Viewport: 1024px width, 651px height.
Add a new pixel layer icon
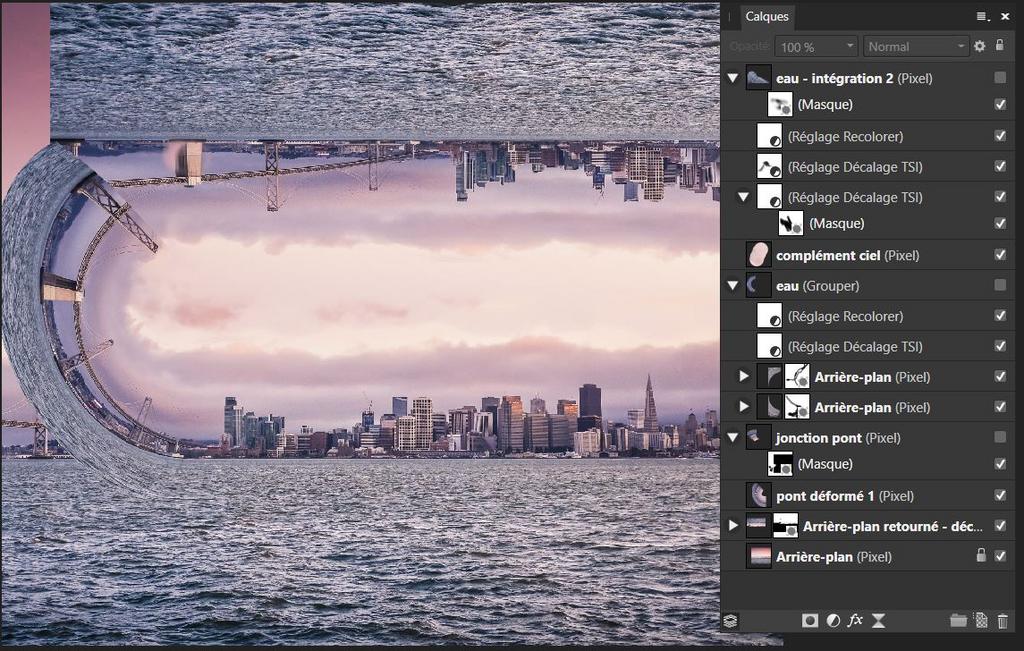(x=981, y=620)
